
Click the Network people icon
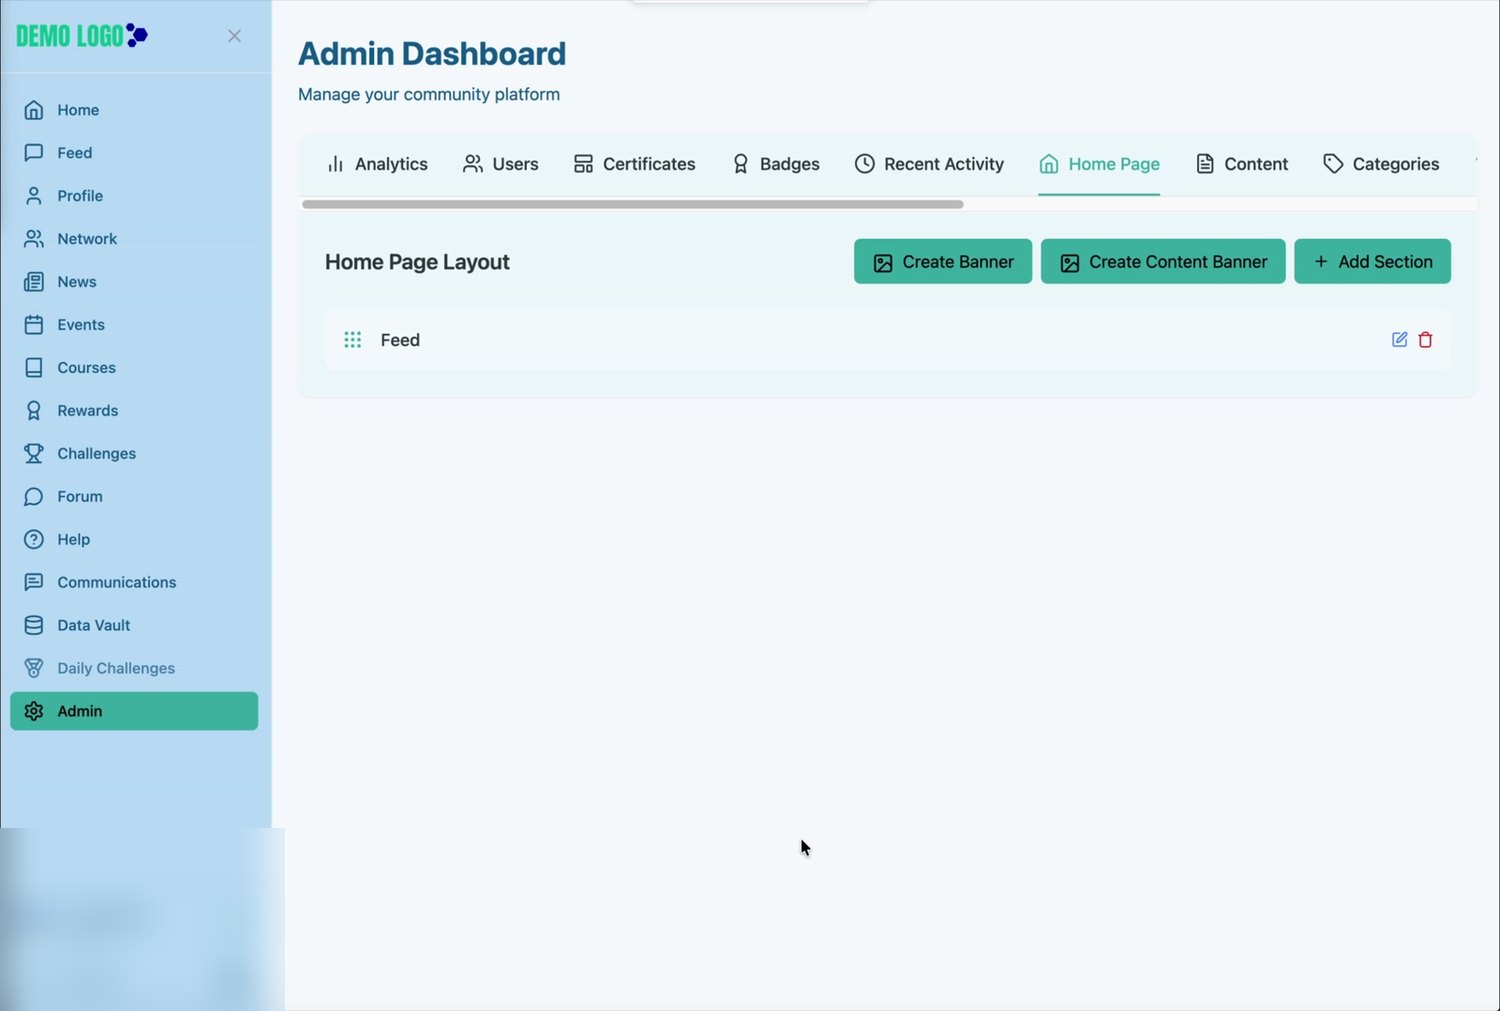click(34, 239)
